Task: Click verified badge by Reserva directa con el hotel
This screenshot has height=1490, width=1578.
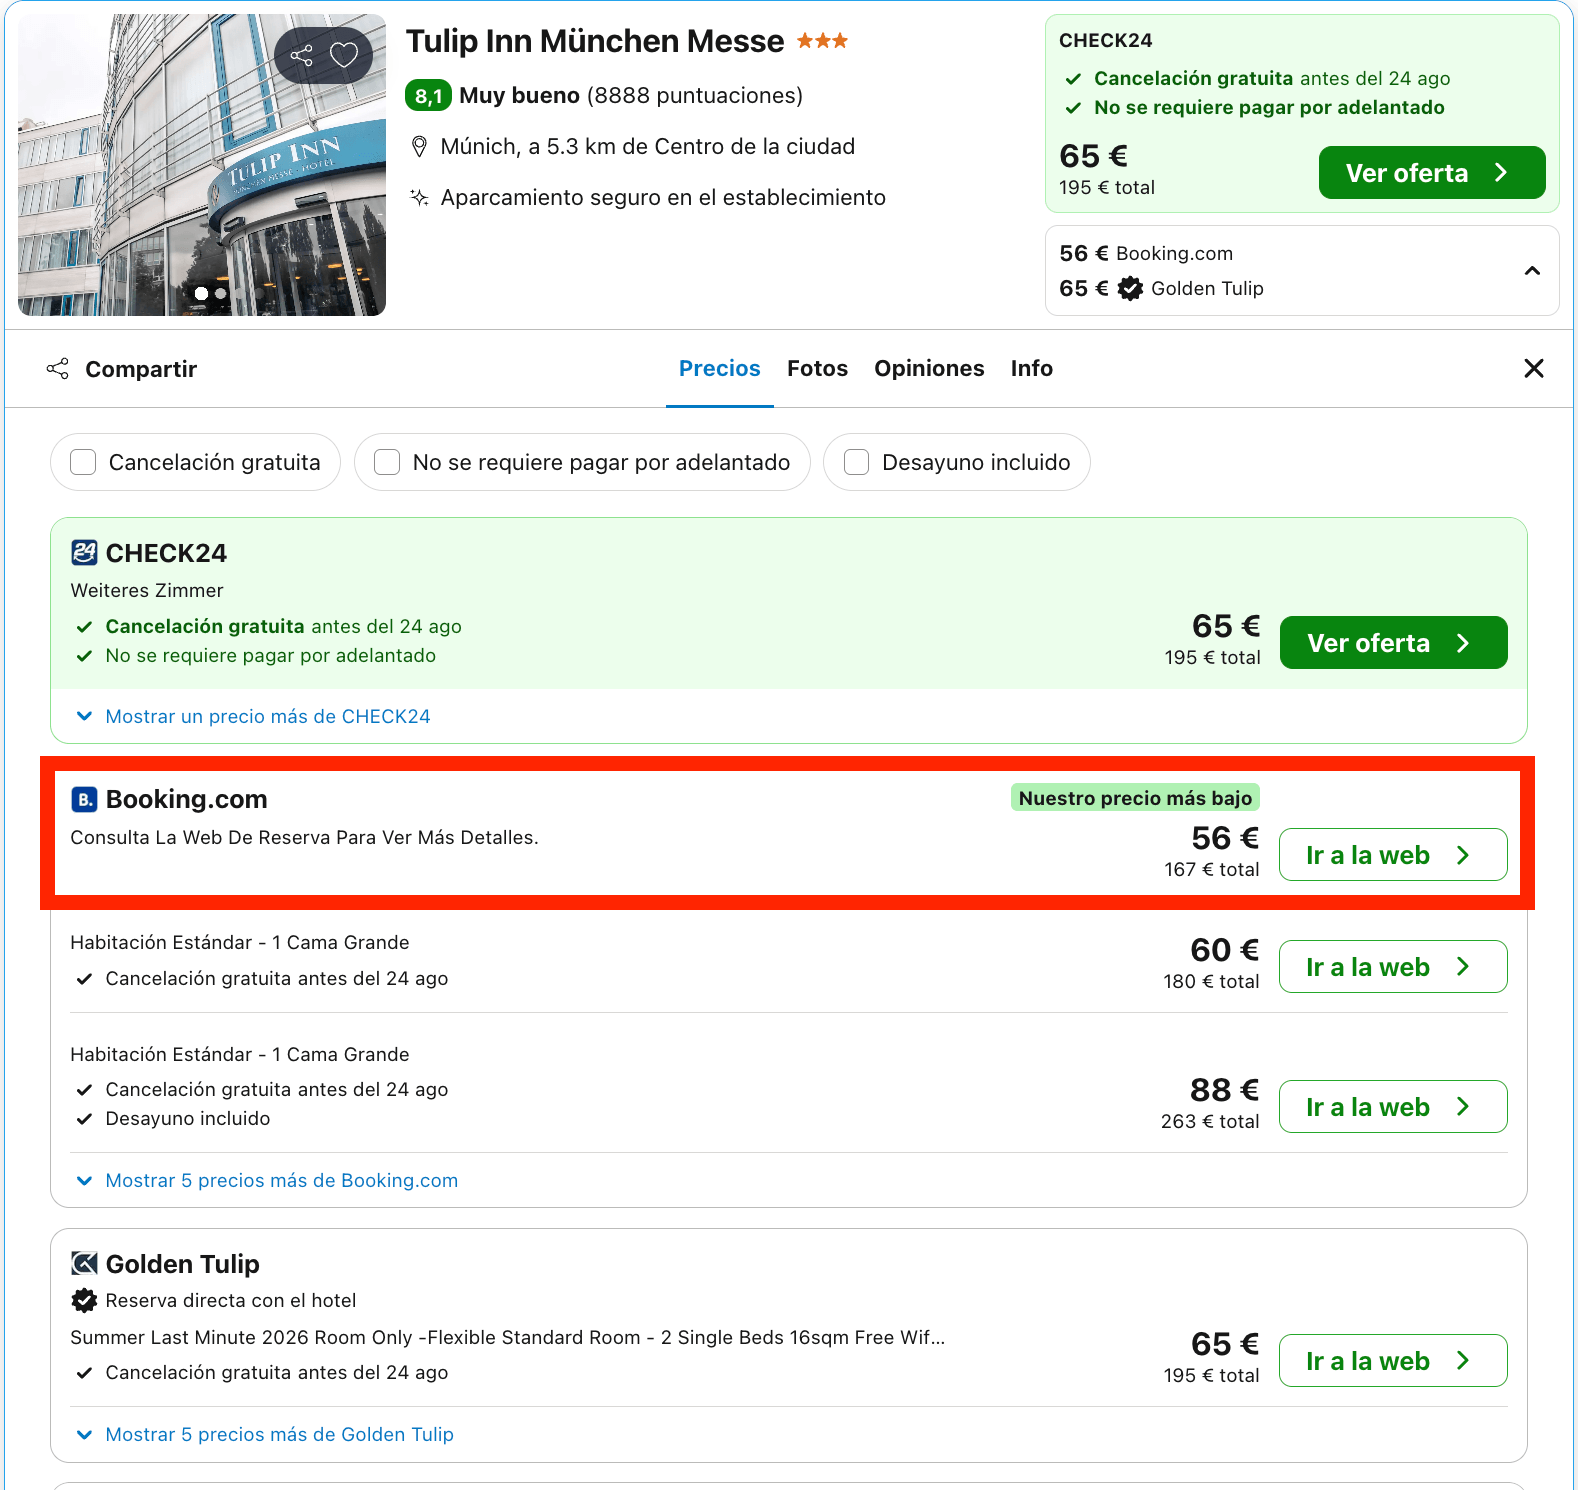Action: pyautogui.click(x=84, y=1300)
